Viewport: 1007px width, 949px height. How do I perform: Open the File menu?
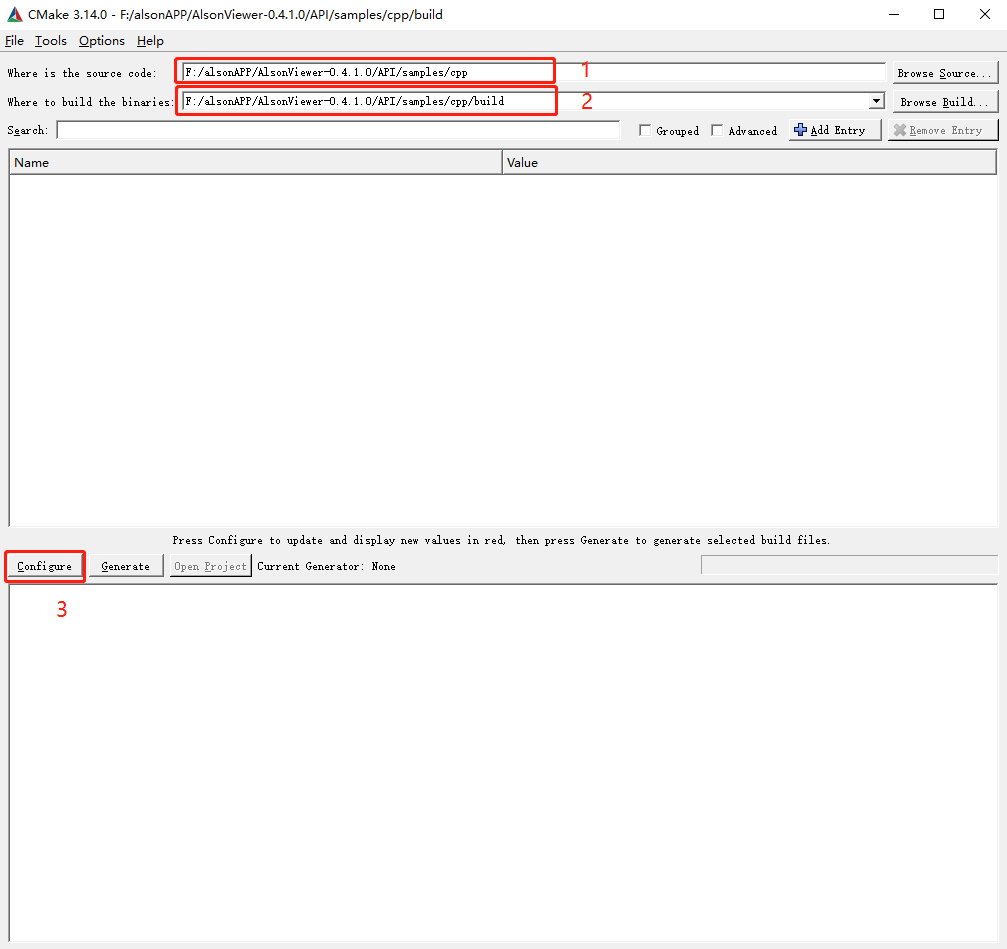pos(14,41)
